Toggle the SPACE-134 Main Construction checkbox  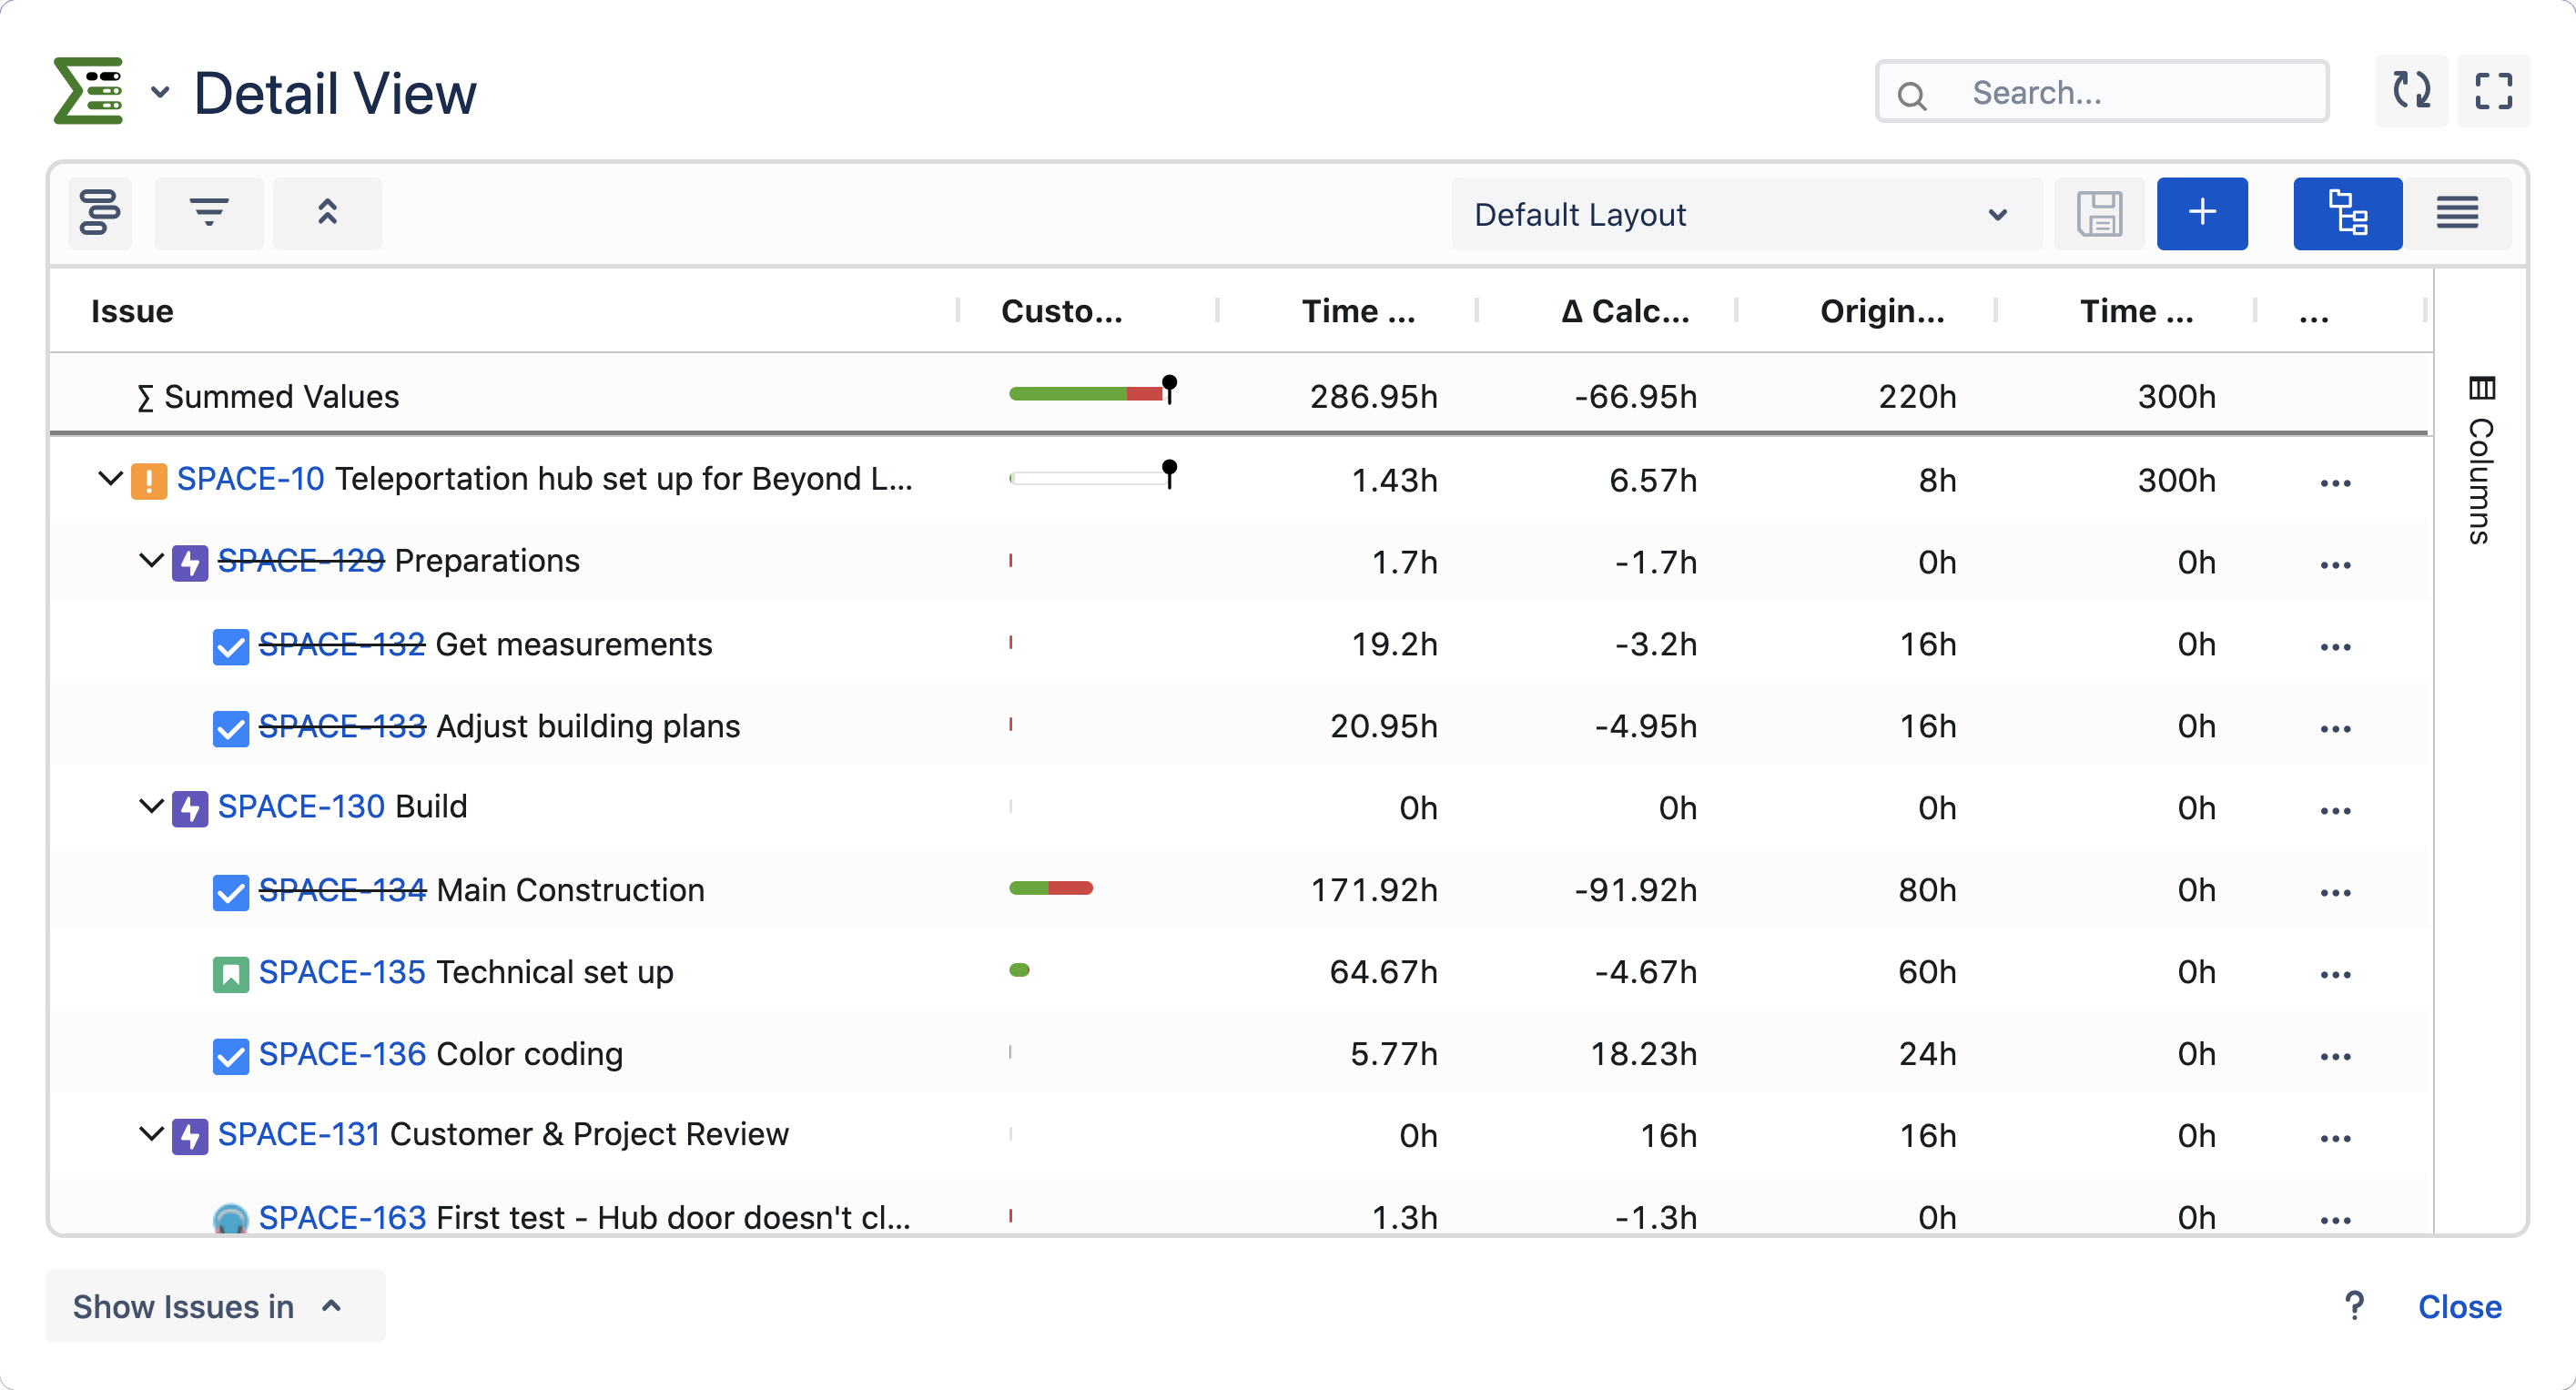click(230, 892)
